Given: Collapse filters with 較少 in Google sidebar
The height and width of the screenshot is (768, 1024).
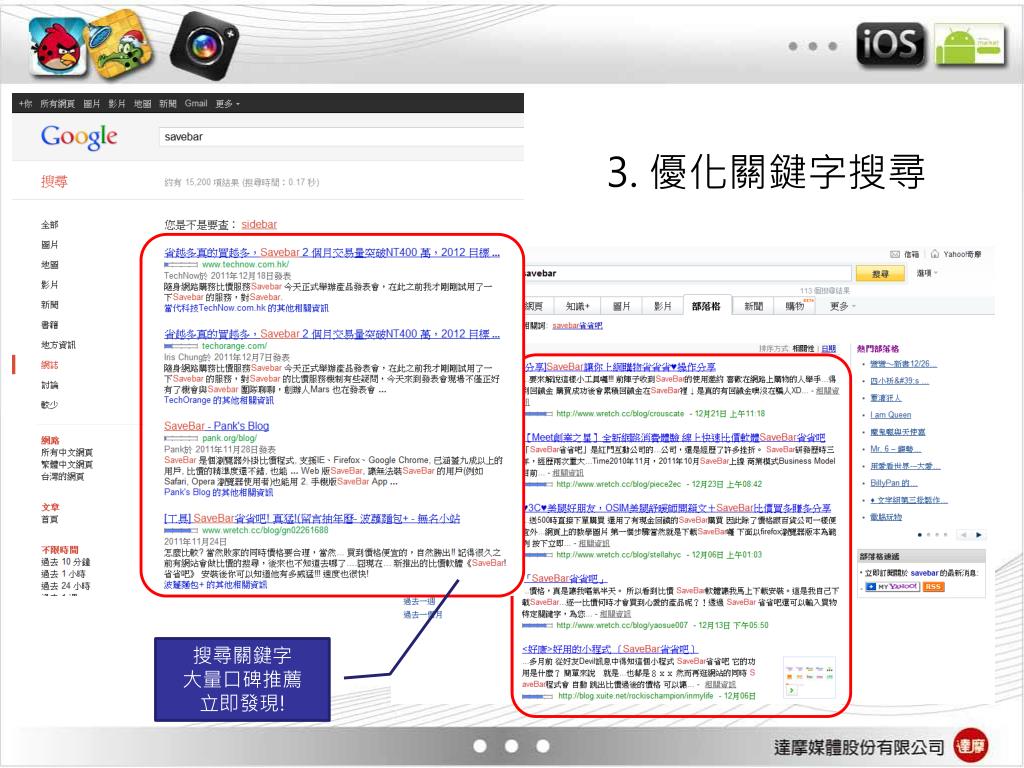Looking at the screenshot, I should (50, 405).
